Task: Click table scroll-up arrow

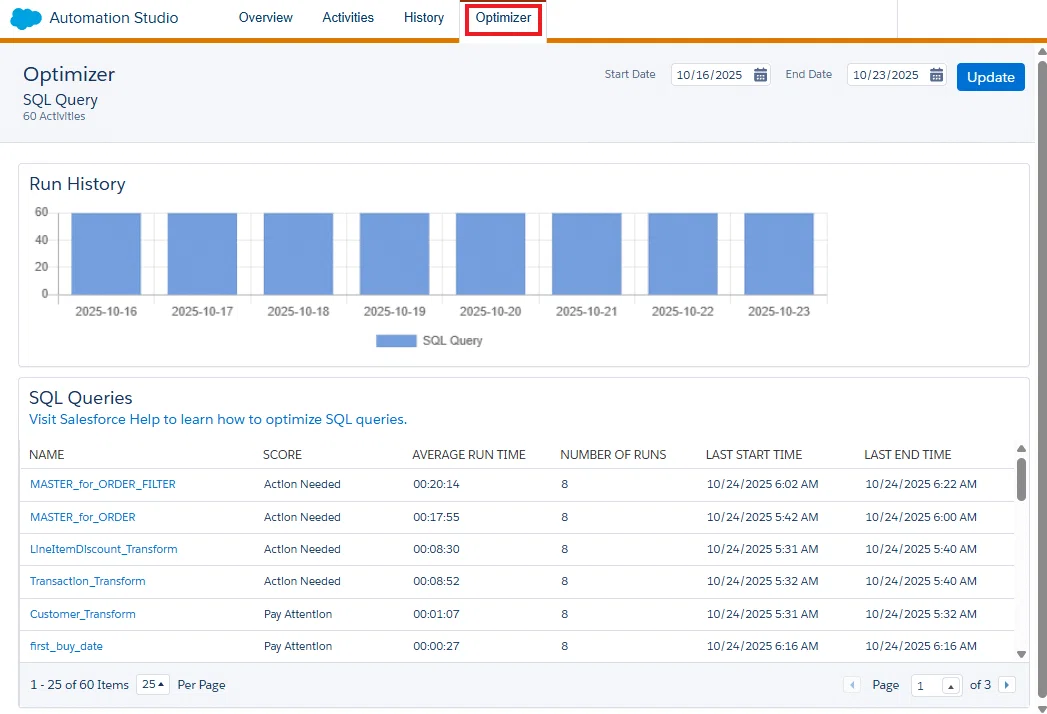Action: (x=1021, y=448)
